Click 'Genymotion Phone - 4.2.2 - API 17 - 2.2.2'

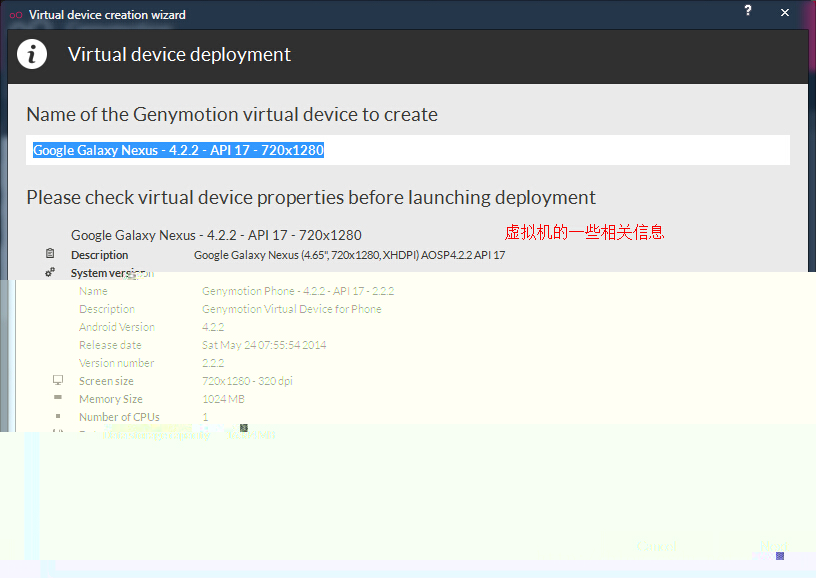[x=298, y=291]
